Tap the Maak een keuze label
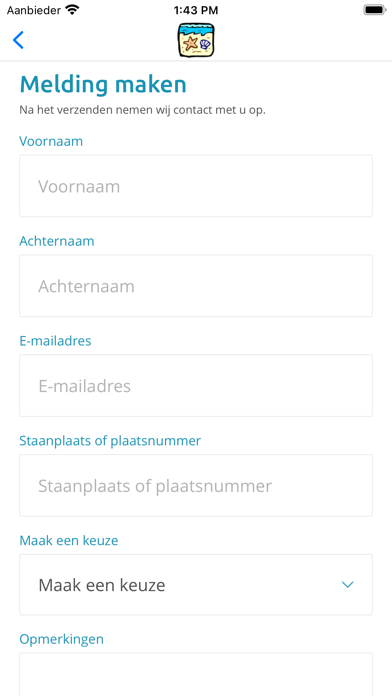This screenshot has width=392, height=696. coord(69,541)
